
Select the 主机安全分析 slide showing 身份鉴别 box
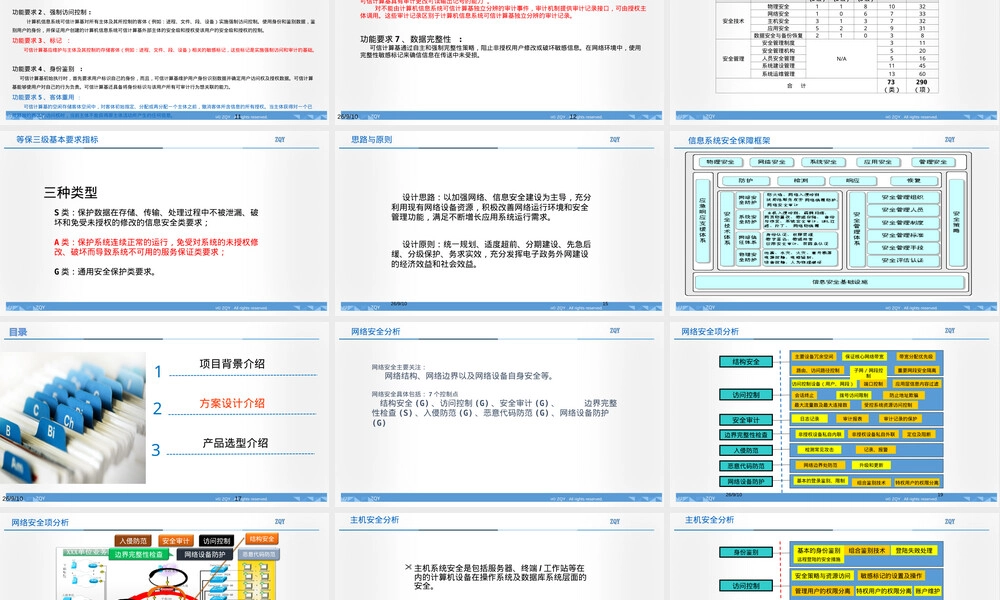tap(834, 556)
